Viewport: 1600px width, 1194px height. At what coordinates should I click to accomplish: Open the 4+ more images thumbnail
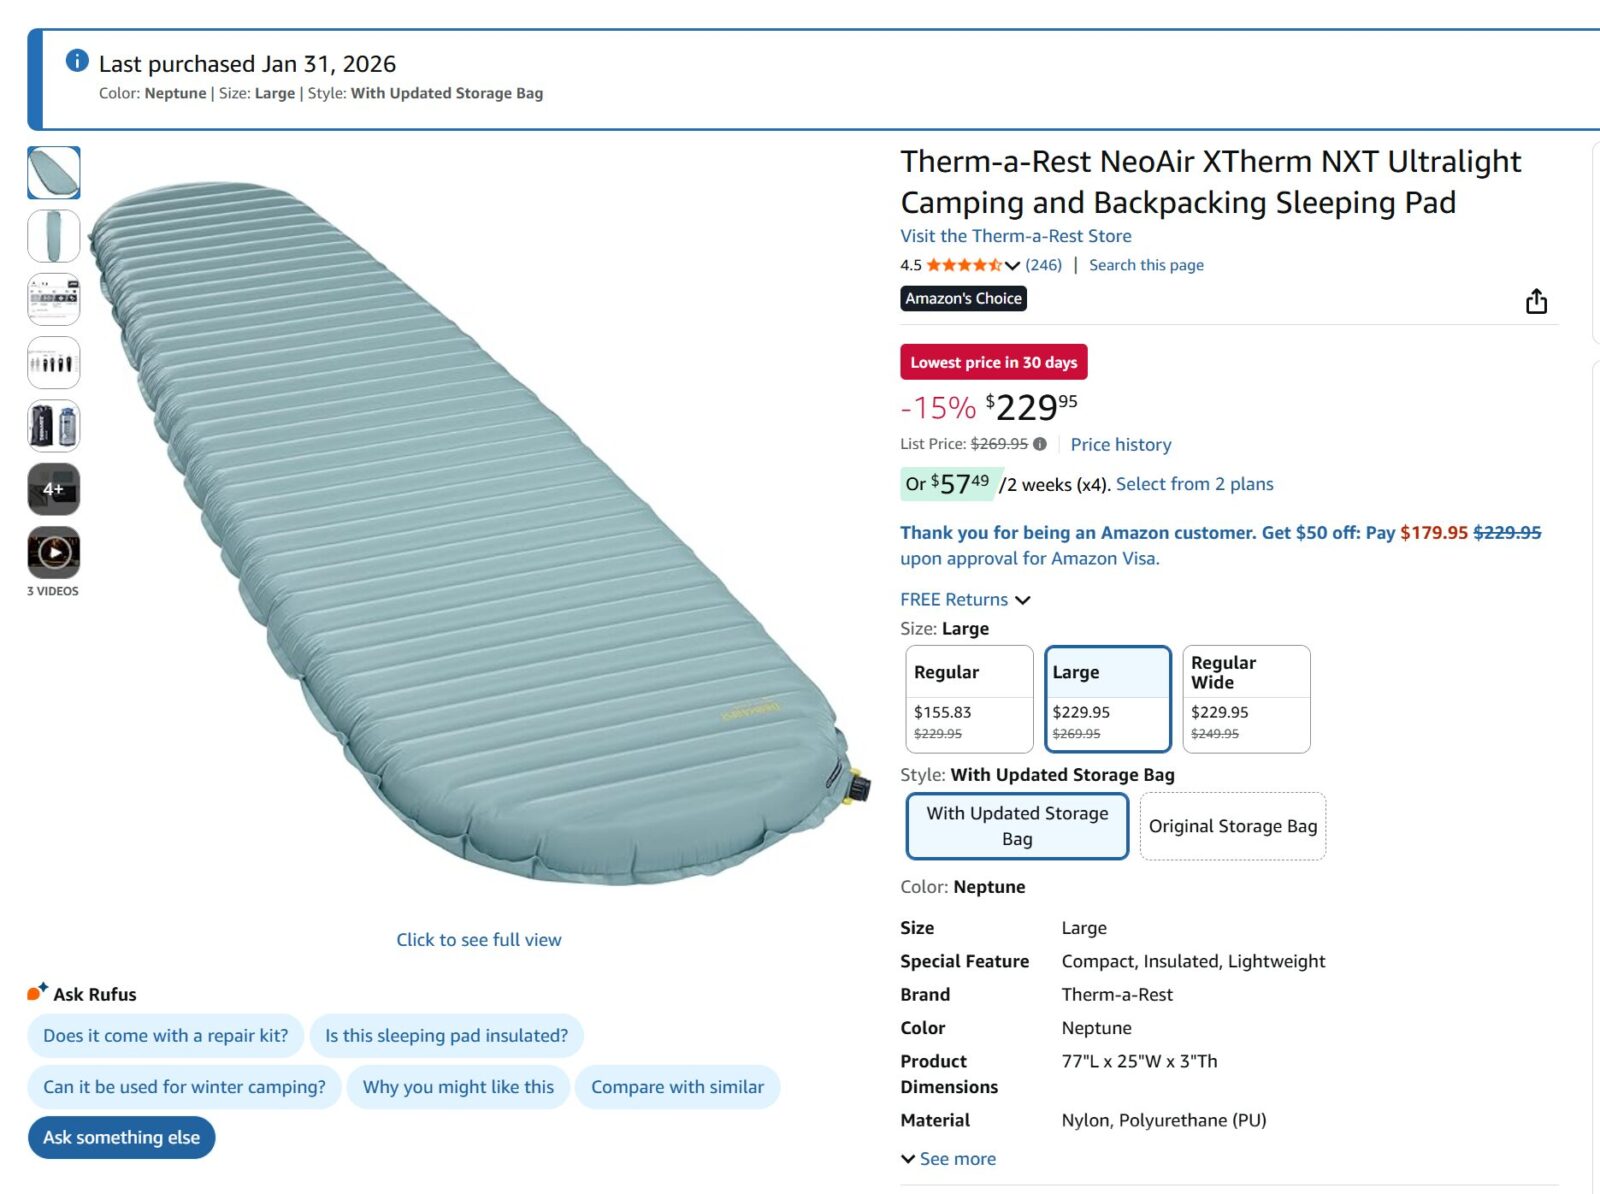pyautogui.click(x=54, y=489)
